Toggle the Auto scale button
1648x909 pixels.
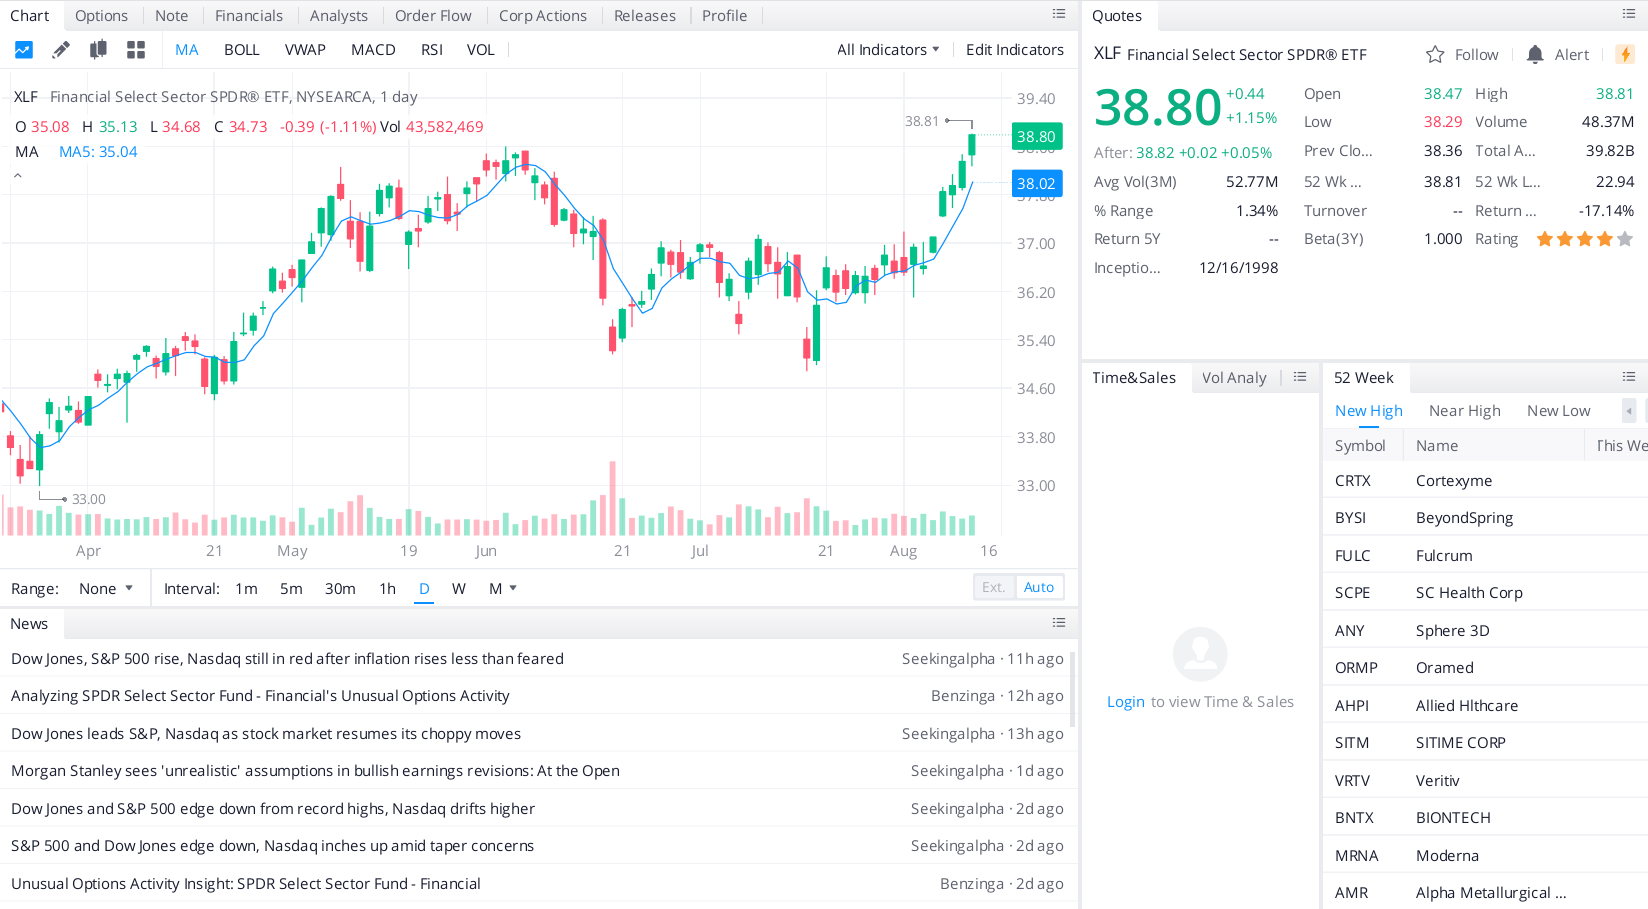tap(1039, 587)
